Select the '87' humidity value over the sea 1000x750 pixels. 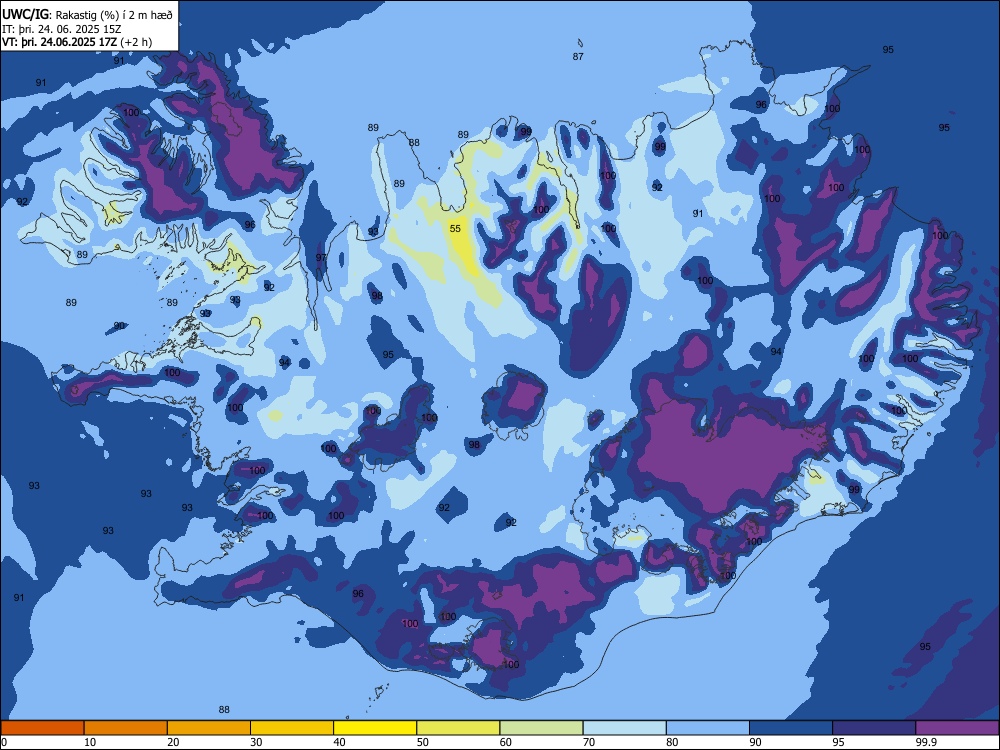coord(578,56)
